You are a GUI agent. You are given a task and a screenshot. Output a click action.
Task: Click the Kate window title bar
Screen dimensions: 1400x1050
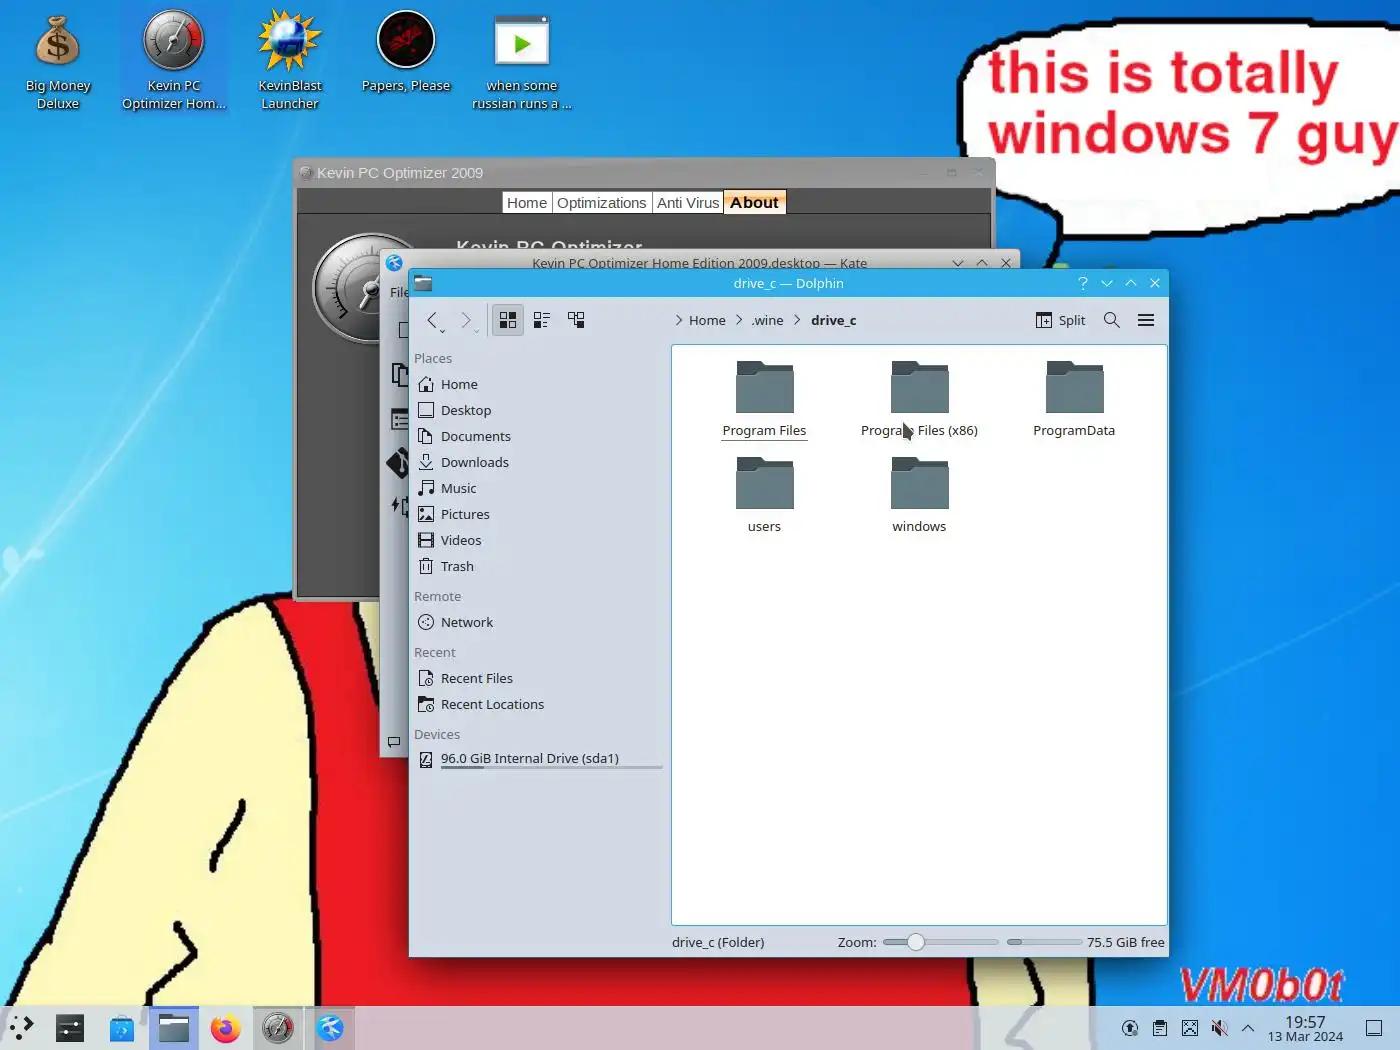click(700, 262)
